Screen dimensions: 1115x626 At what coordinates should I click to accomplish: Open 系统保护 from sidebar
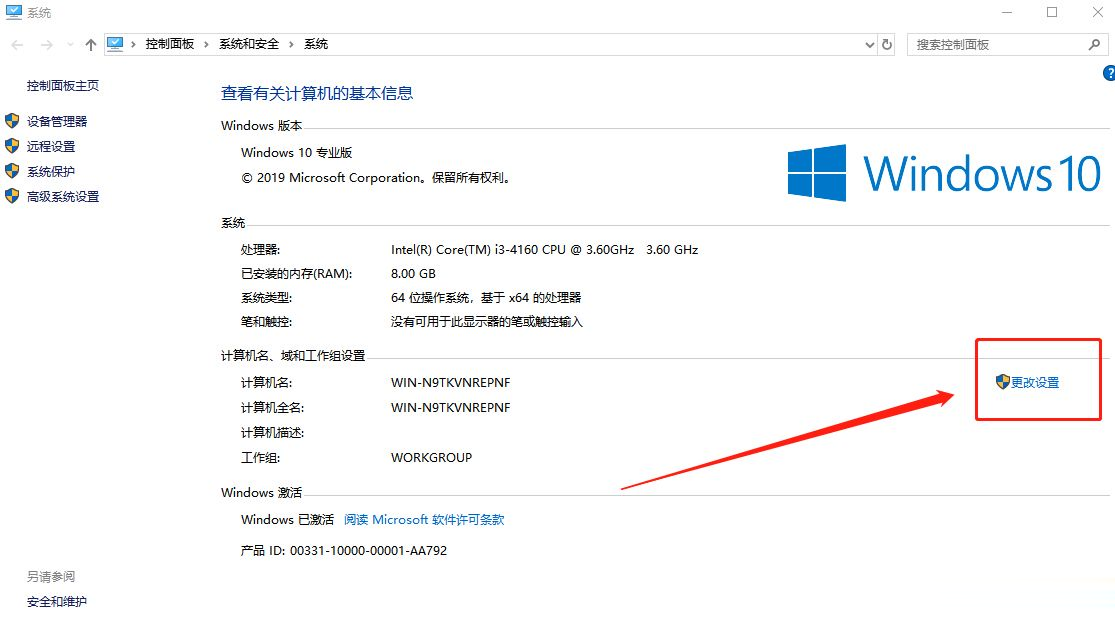[x=50, y=171]
